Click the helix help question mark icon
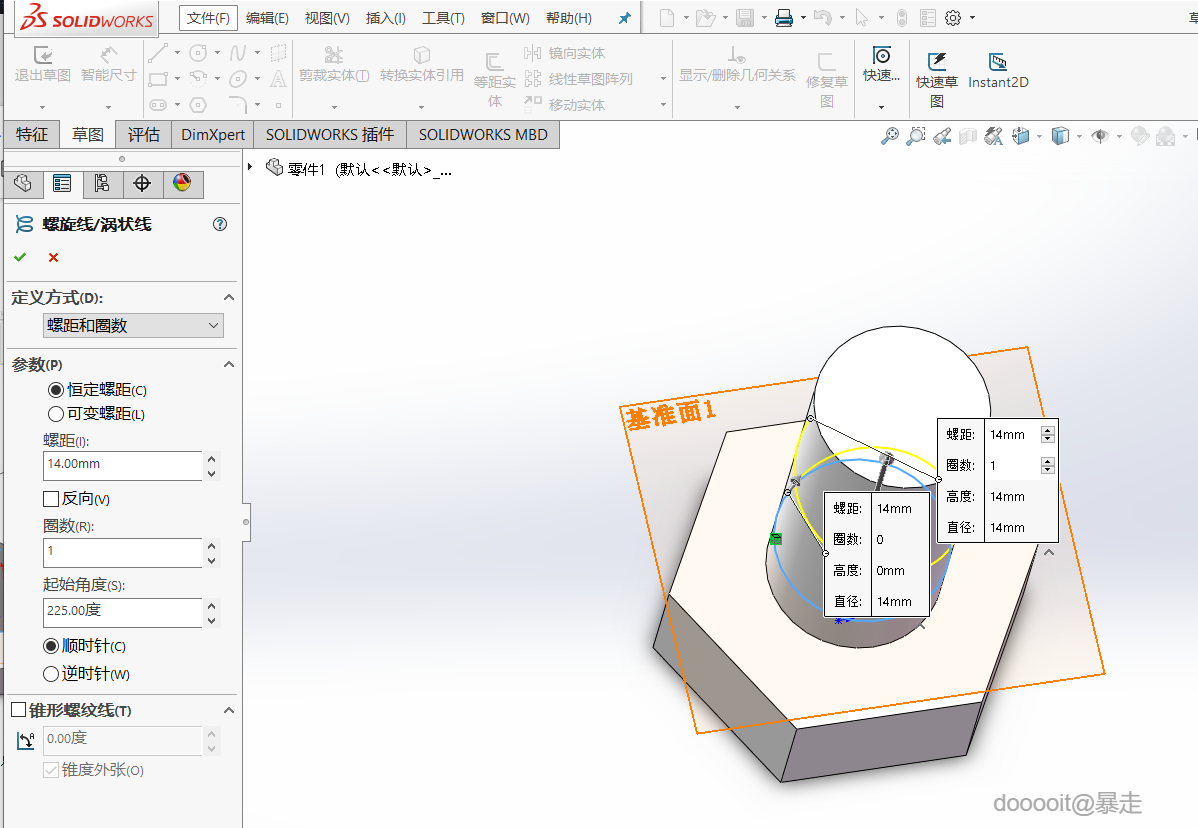The height and width of the screenshot is (828, 1198). [220, 225]
